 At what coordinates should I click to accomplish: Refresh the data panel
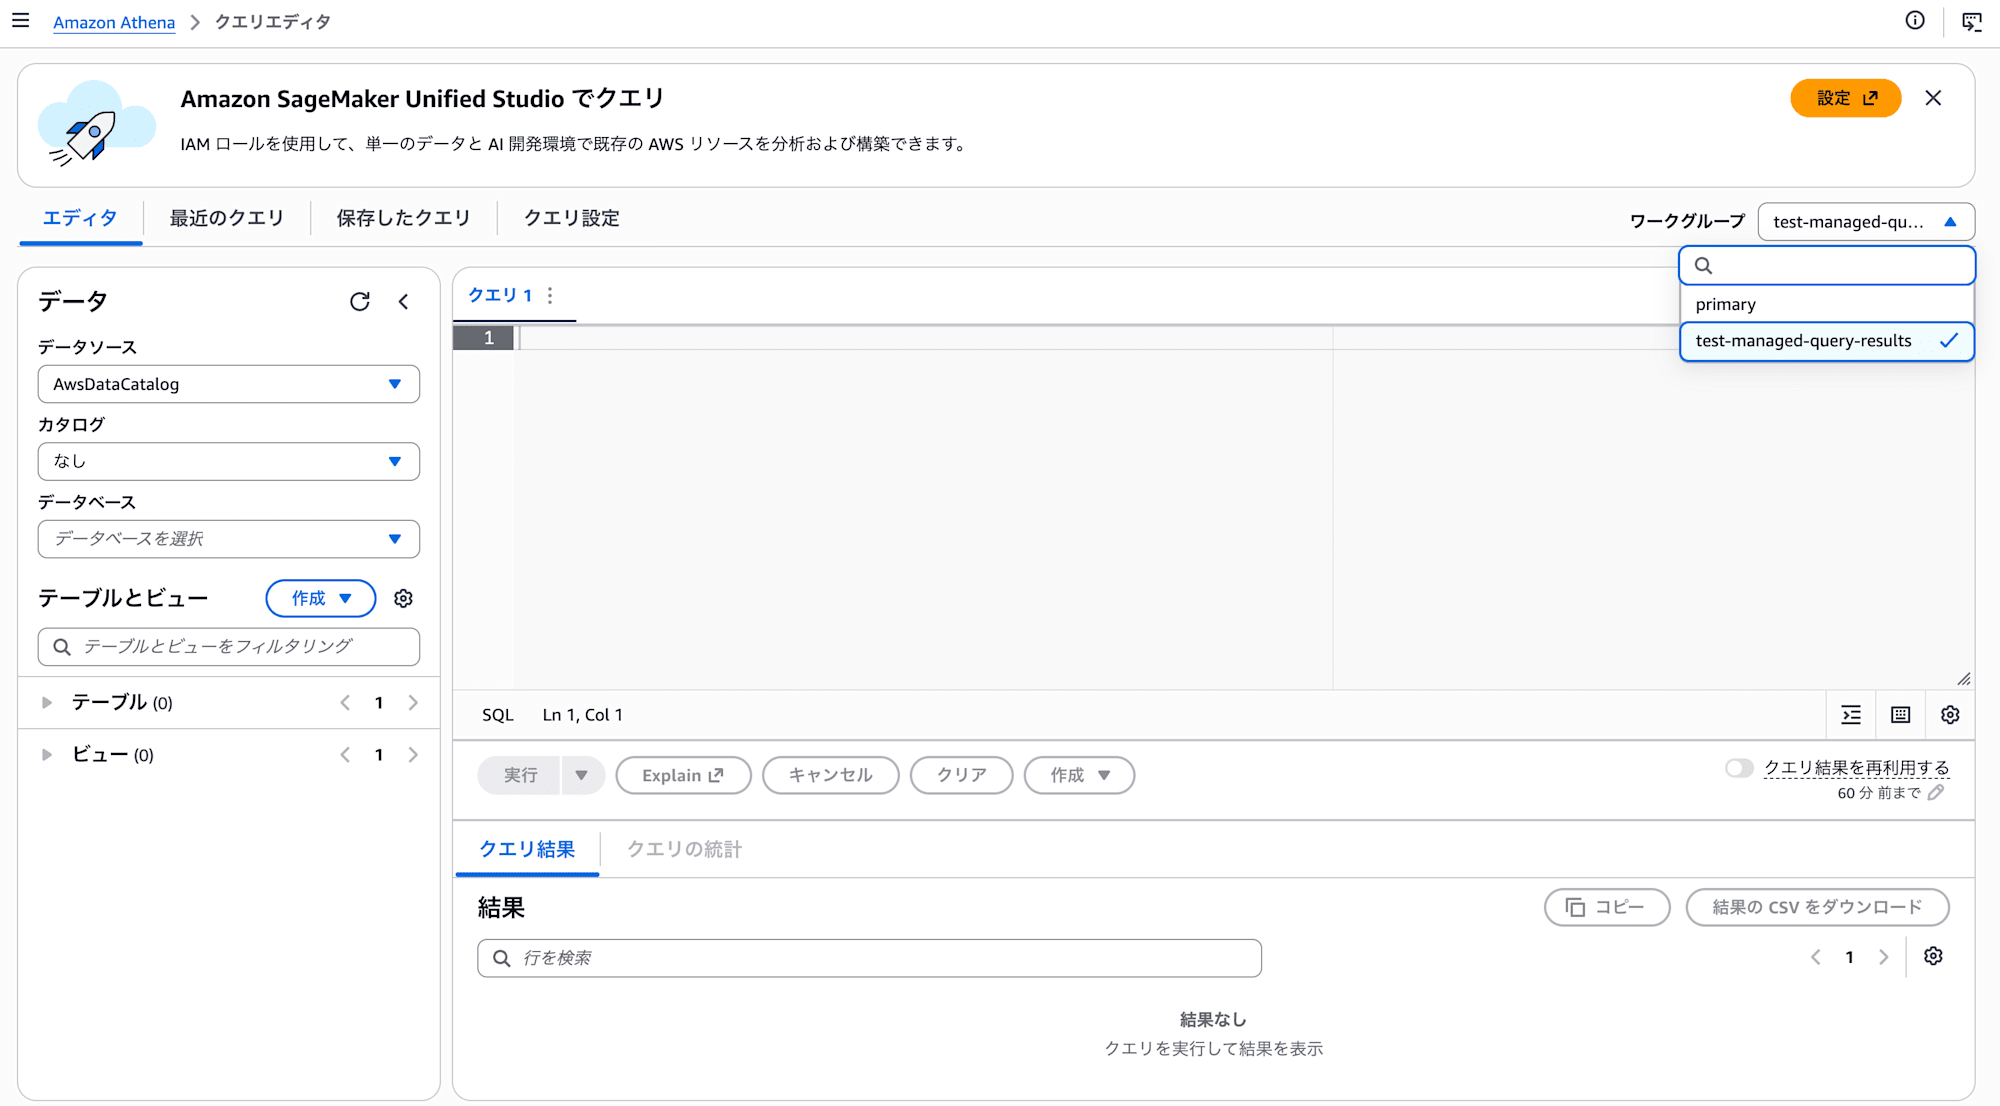(360, 301)
